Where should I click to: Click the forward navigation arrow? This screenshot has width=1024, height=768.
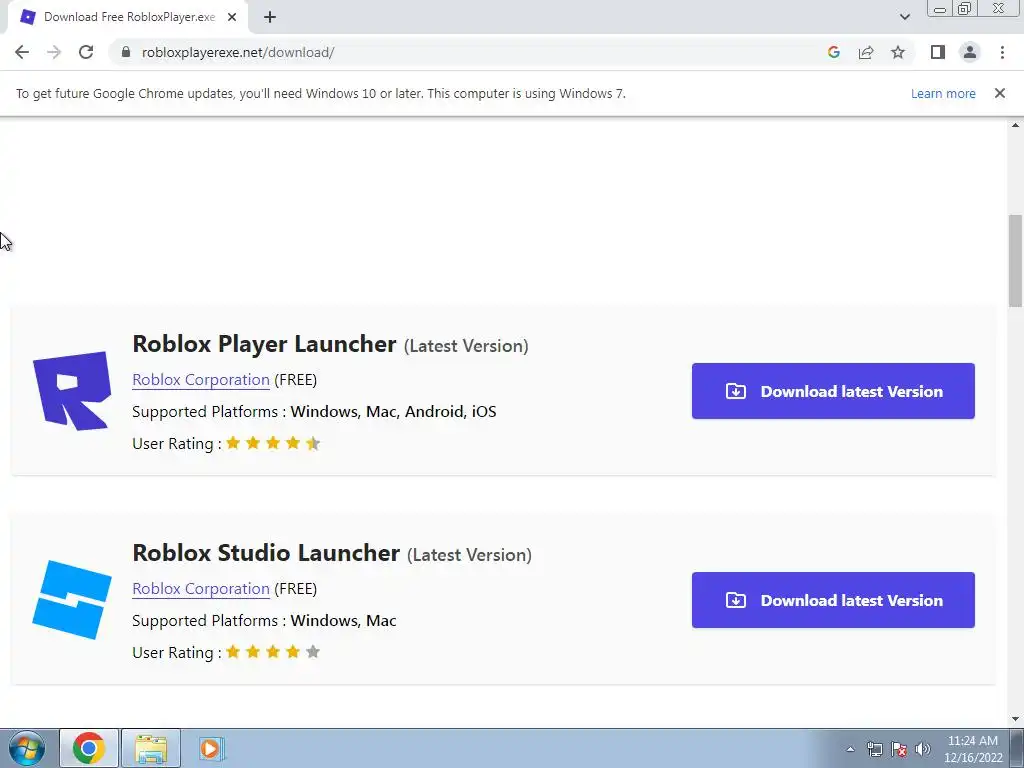coord(54,52)
